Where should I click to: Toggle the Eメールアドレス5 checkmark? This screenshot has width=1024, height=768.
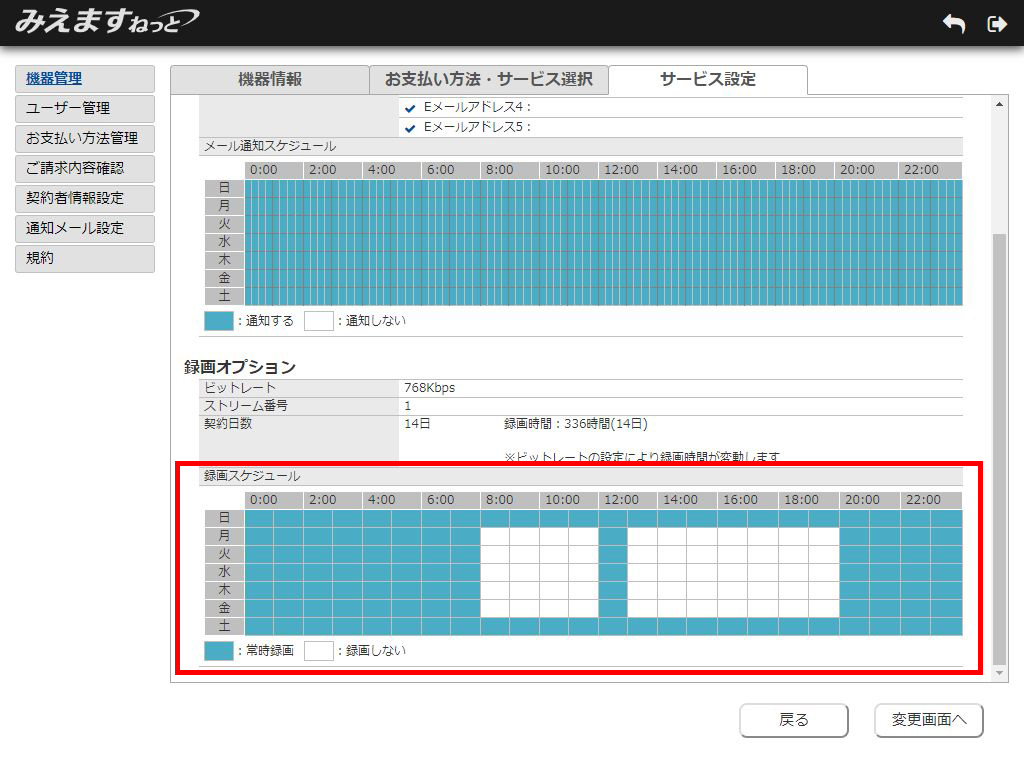(x=410, y=128)
